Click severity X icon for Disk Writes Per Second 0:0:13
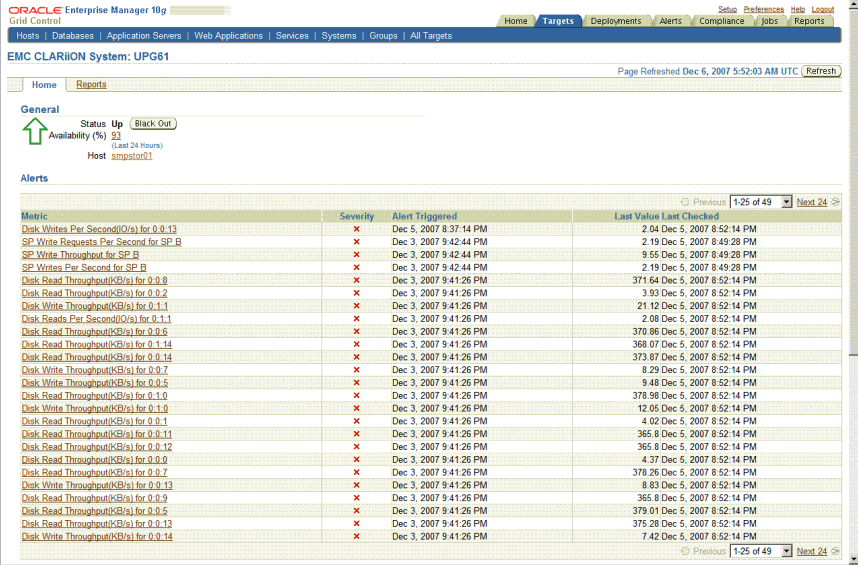 pos(356,229)
